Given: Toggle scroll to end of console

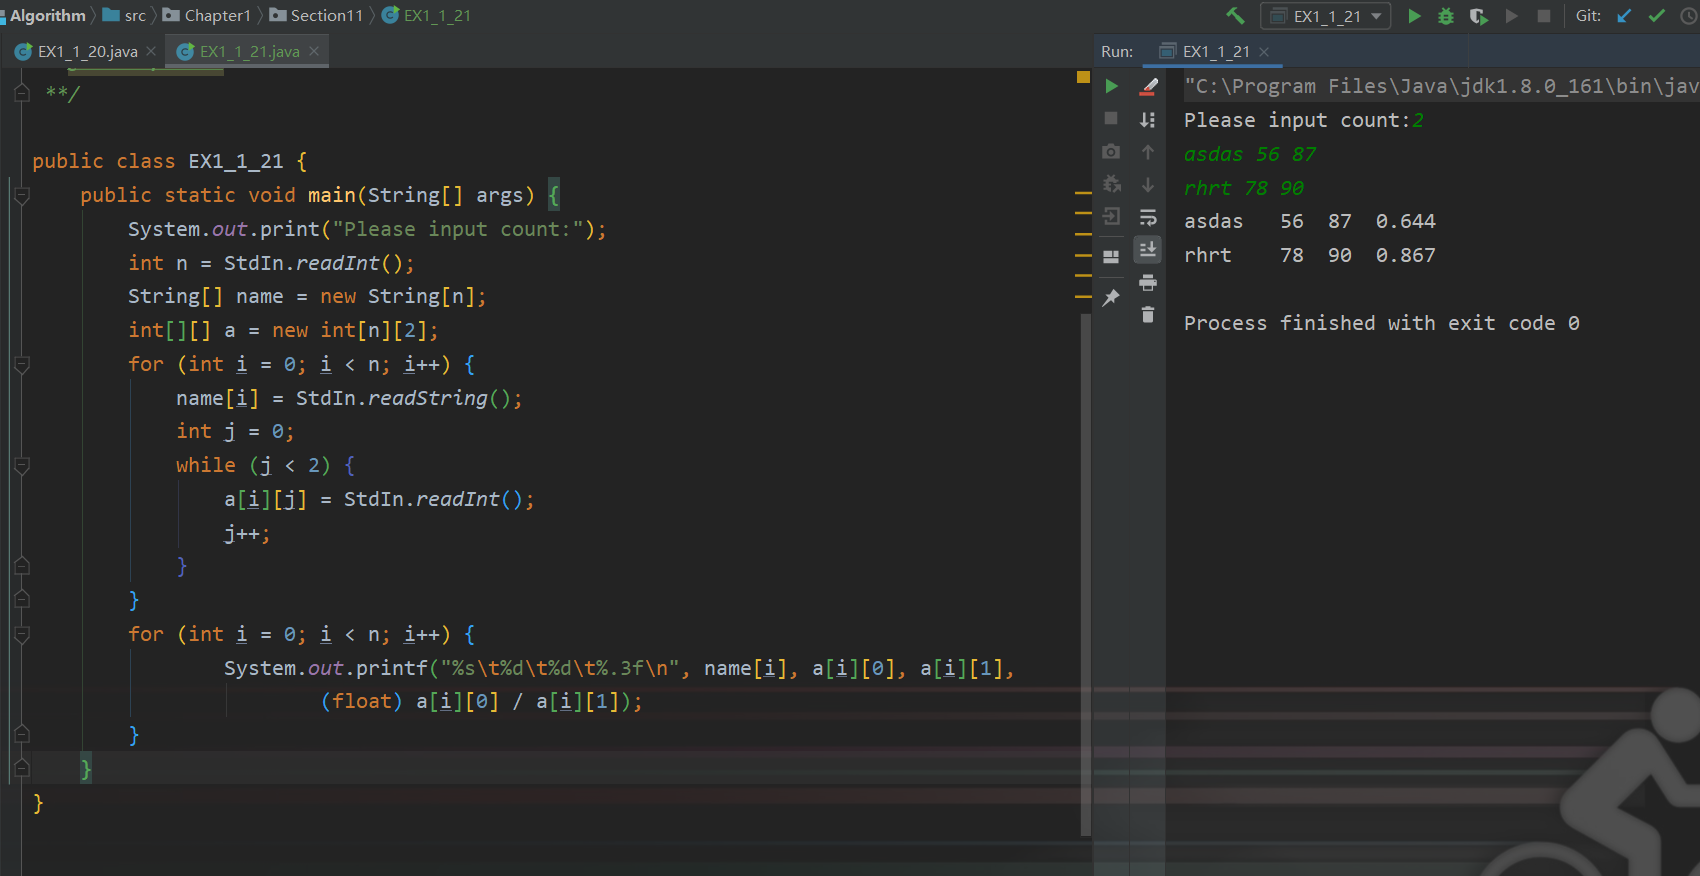Looking at the screenshot, I should click(1148, 249).
